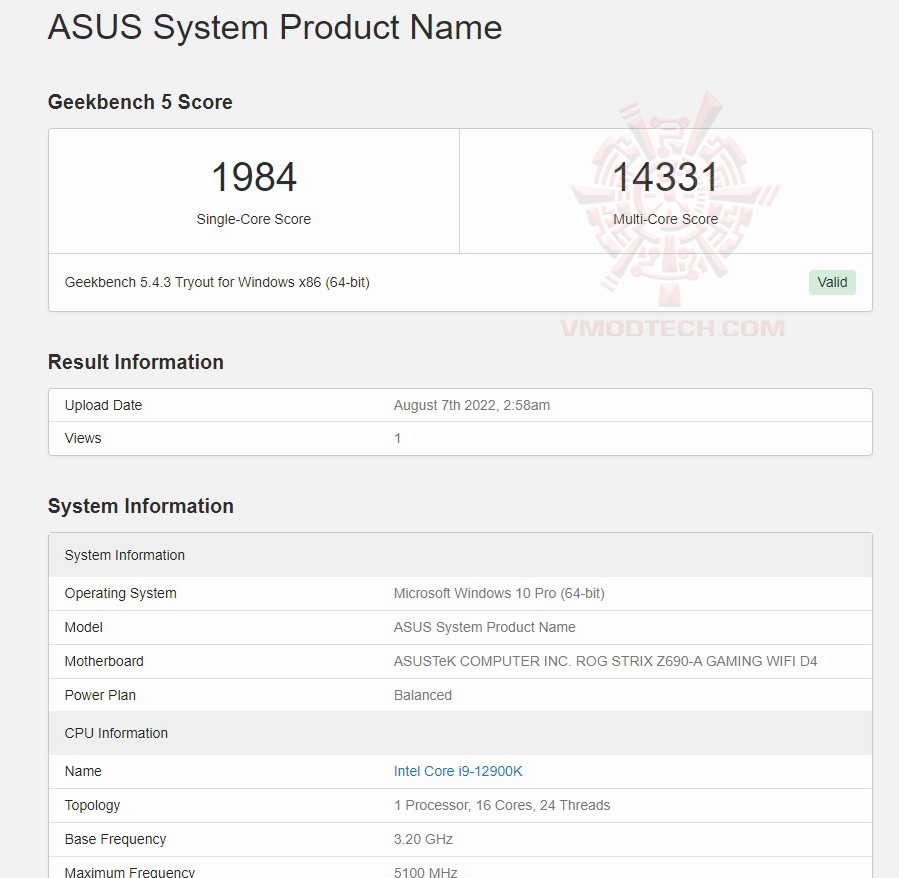Click the Geekbench 5 Score heading

coord(140,102)
